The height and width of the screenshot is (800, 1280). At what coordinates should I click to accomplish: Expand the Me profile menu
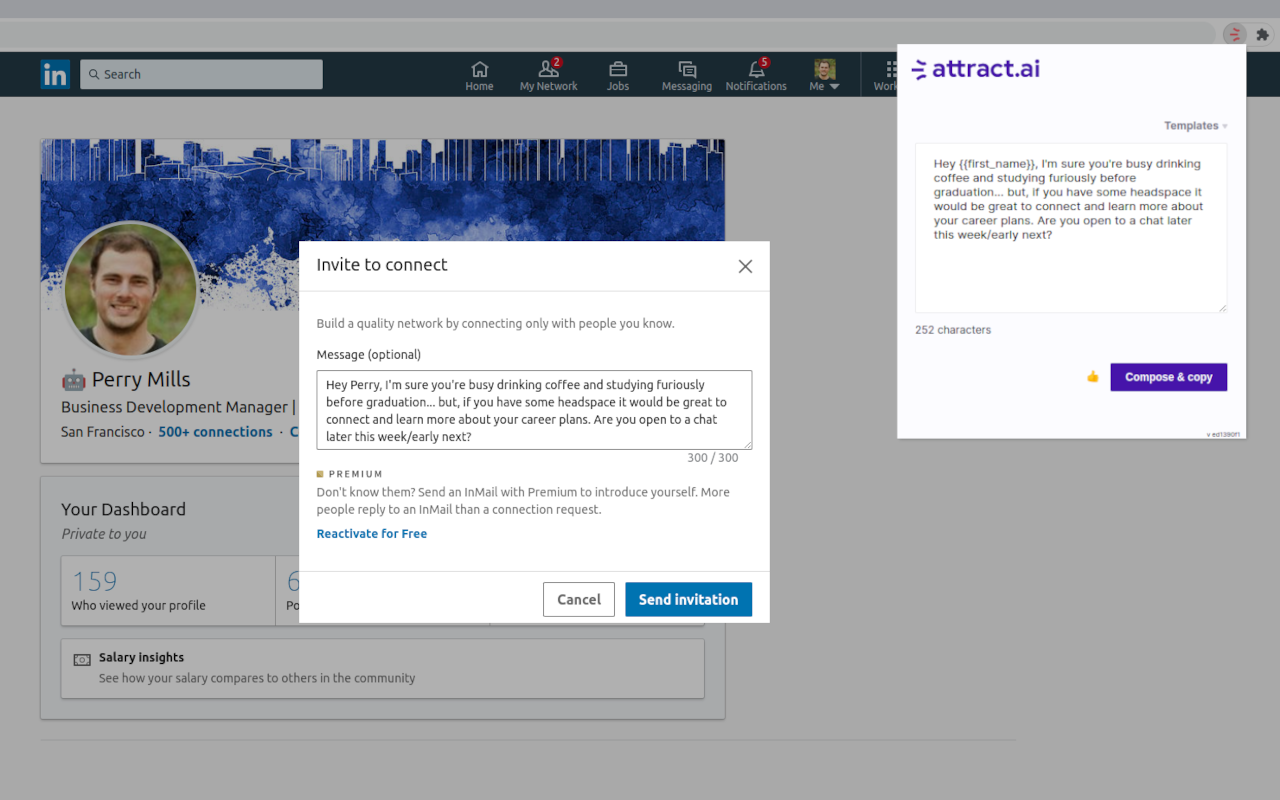823,74
